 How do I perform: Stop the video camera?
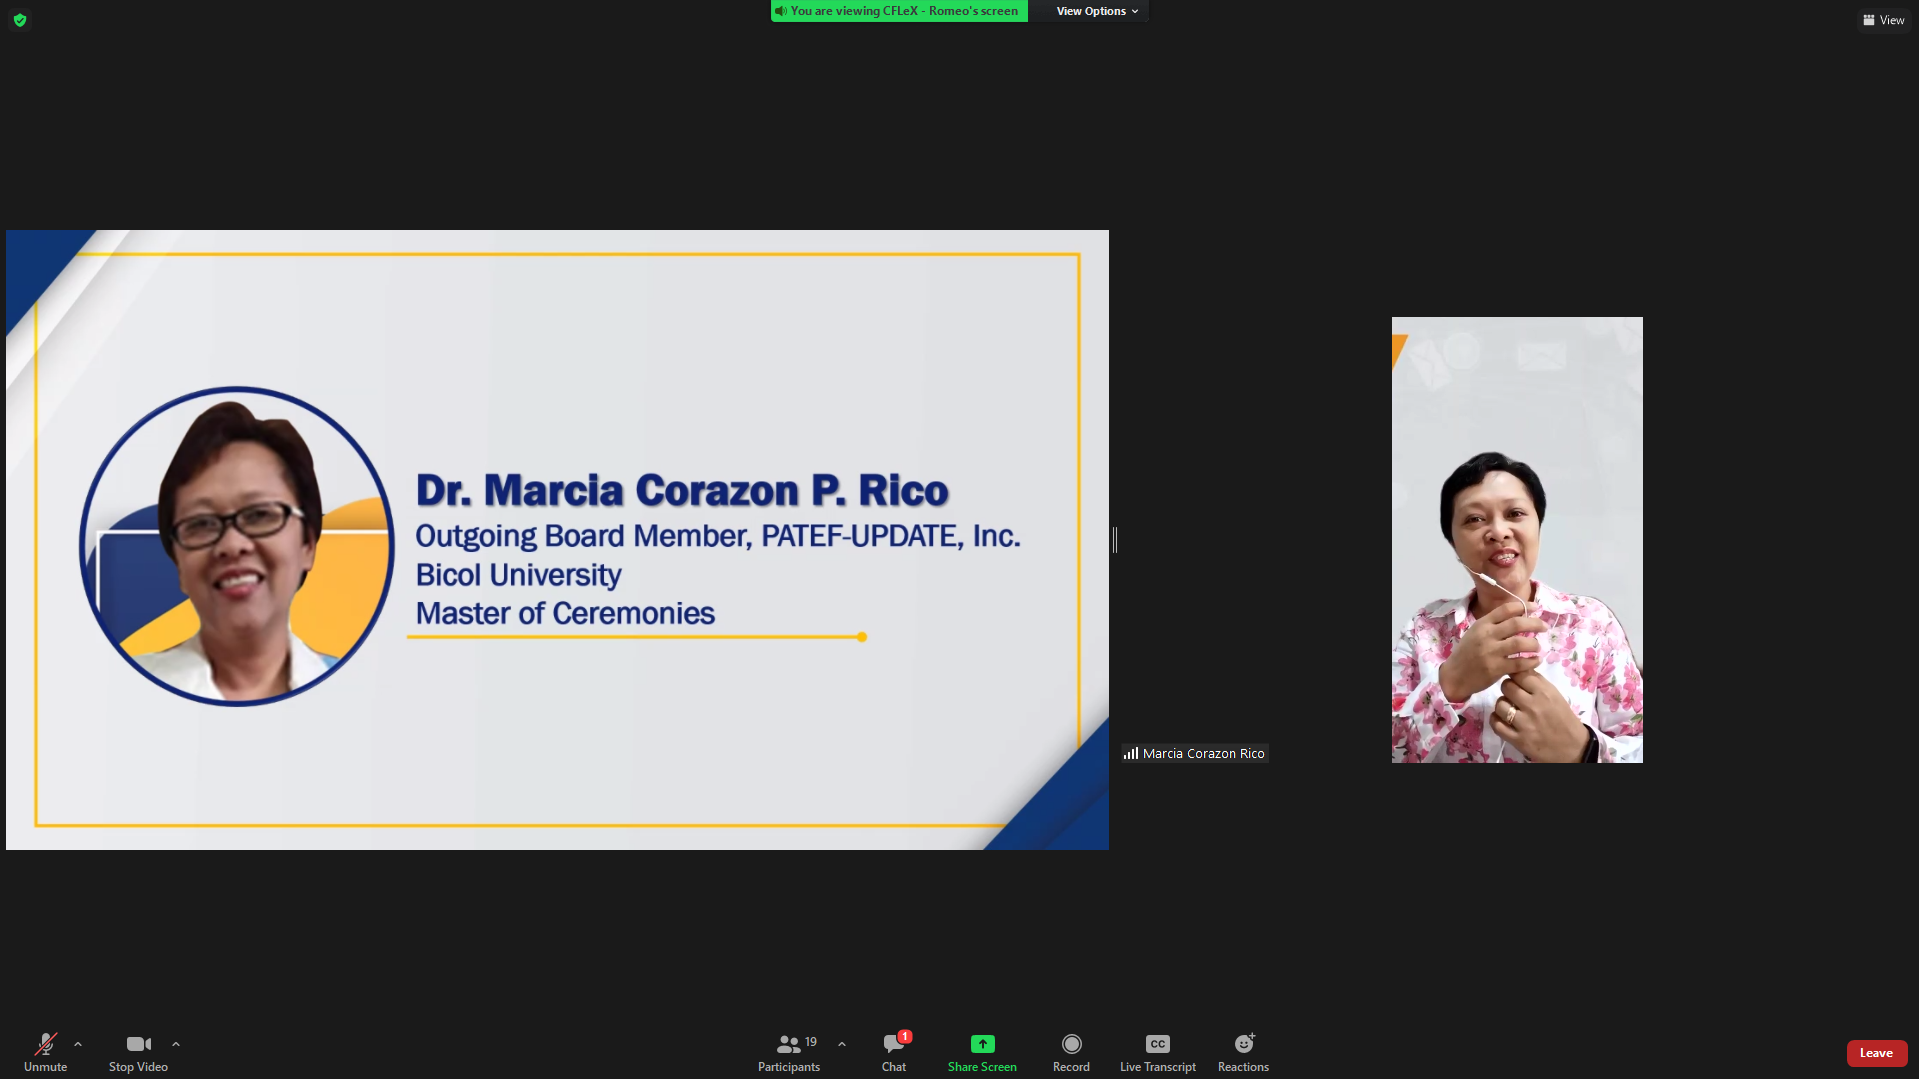[x=138, y=1051]
